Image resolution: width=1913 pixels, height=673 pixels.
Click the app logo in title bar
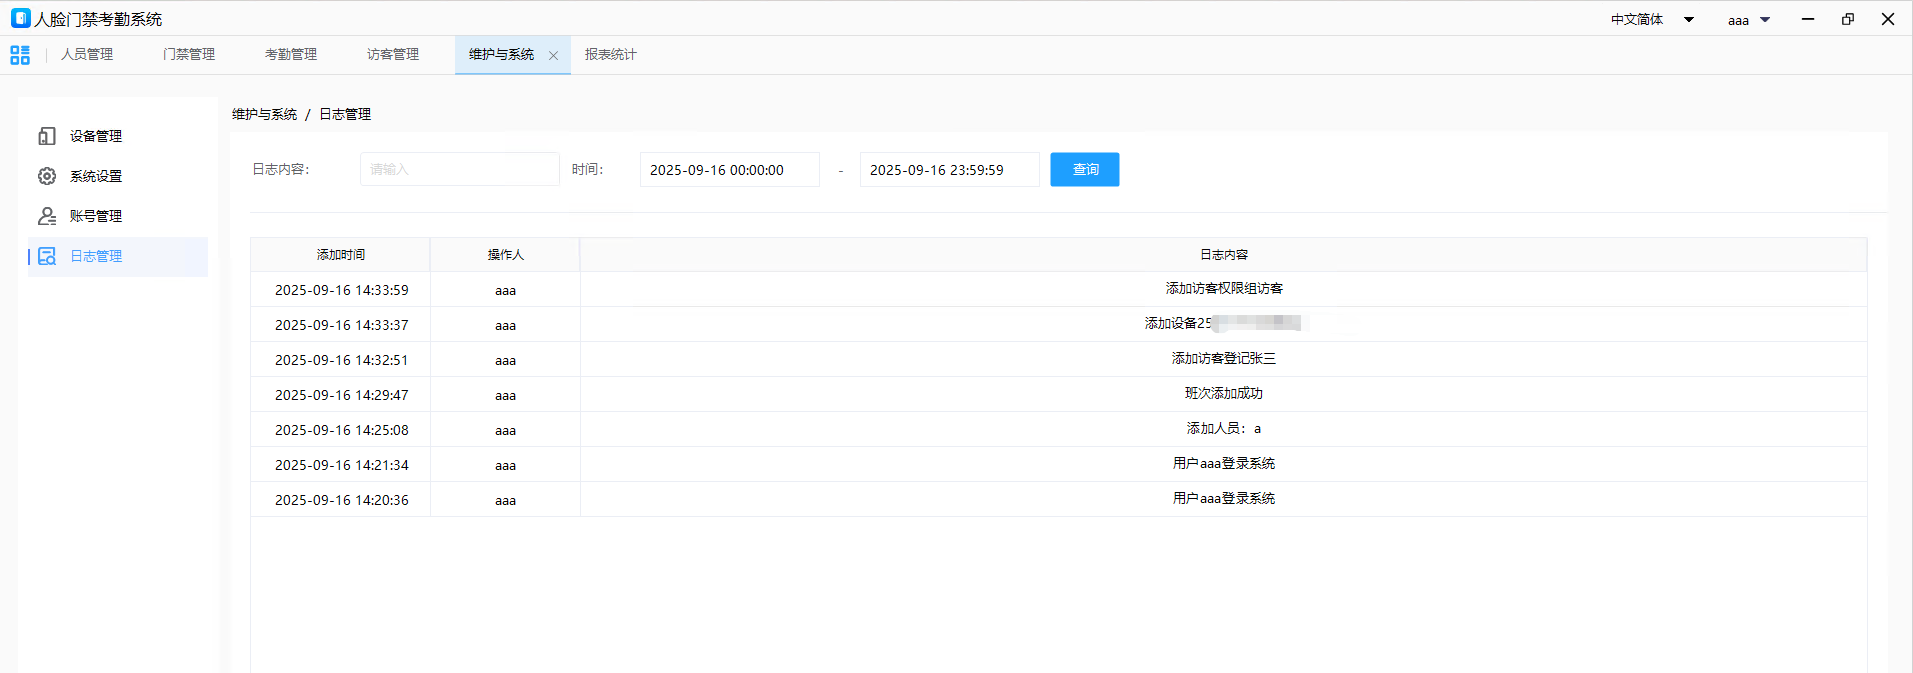(x=20, y=18)
